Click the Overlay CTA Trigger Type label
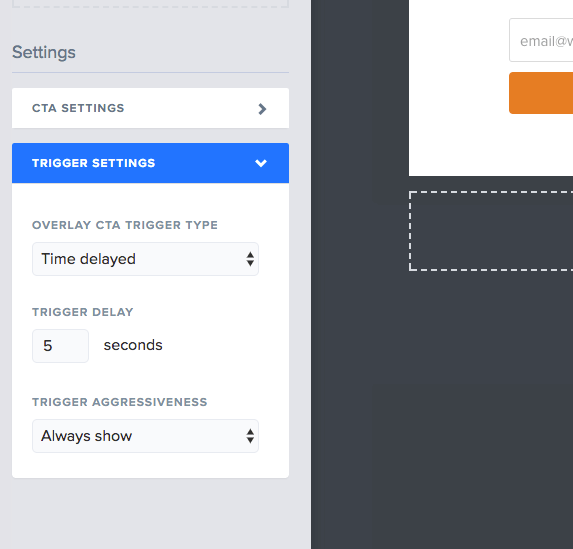 pos(125,225)
